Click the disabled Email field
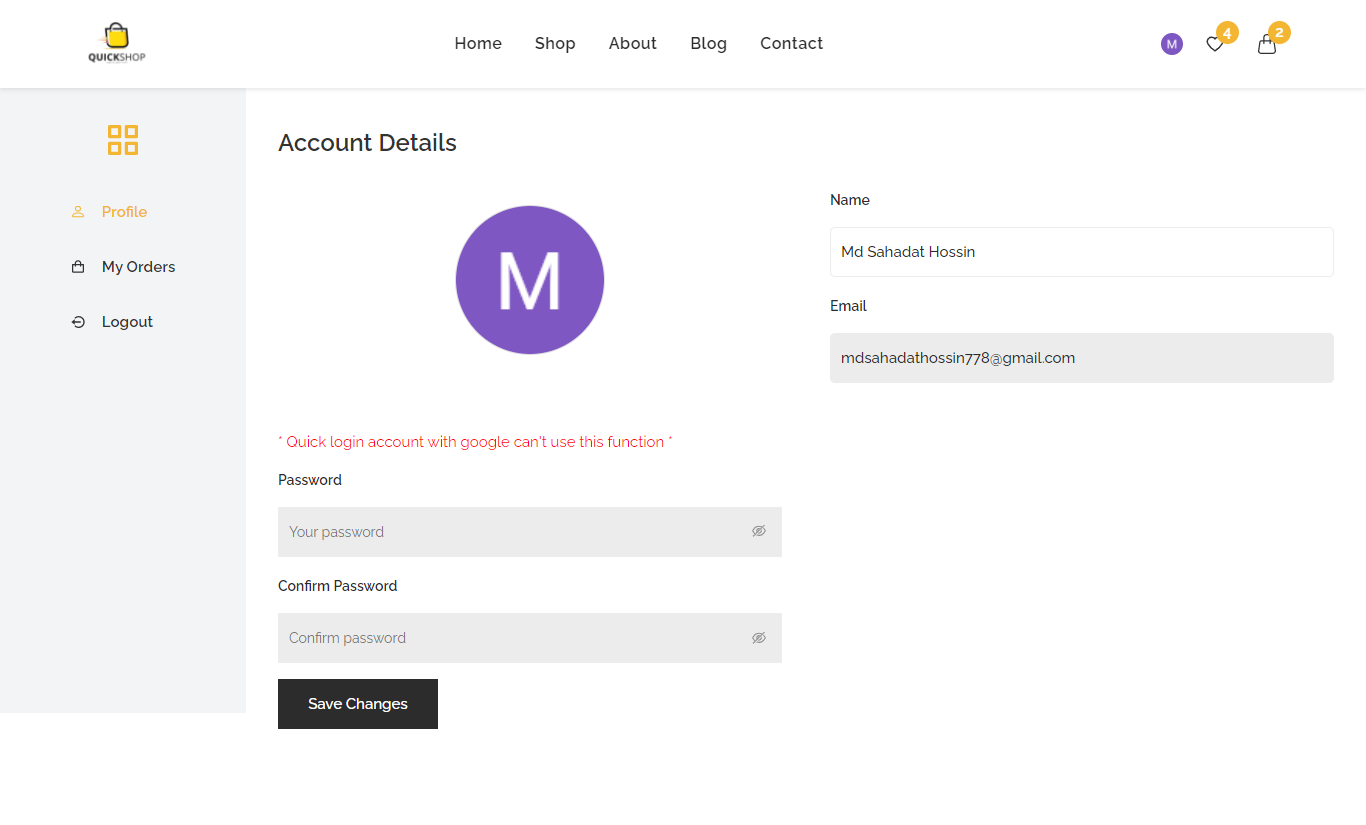Viewport: 1366px width, 825px height. click(1082, 358)
